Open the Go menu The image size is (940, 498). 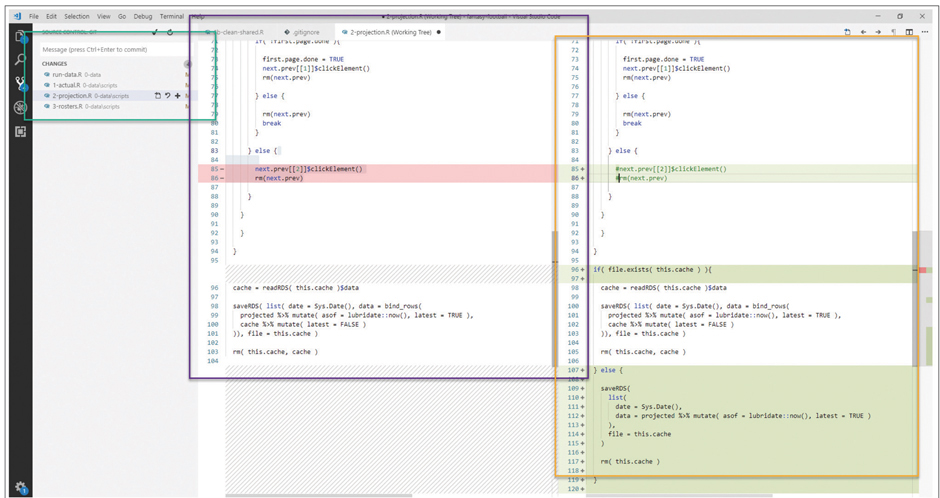122,17
